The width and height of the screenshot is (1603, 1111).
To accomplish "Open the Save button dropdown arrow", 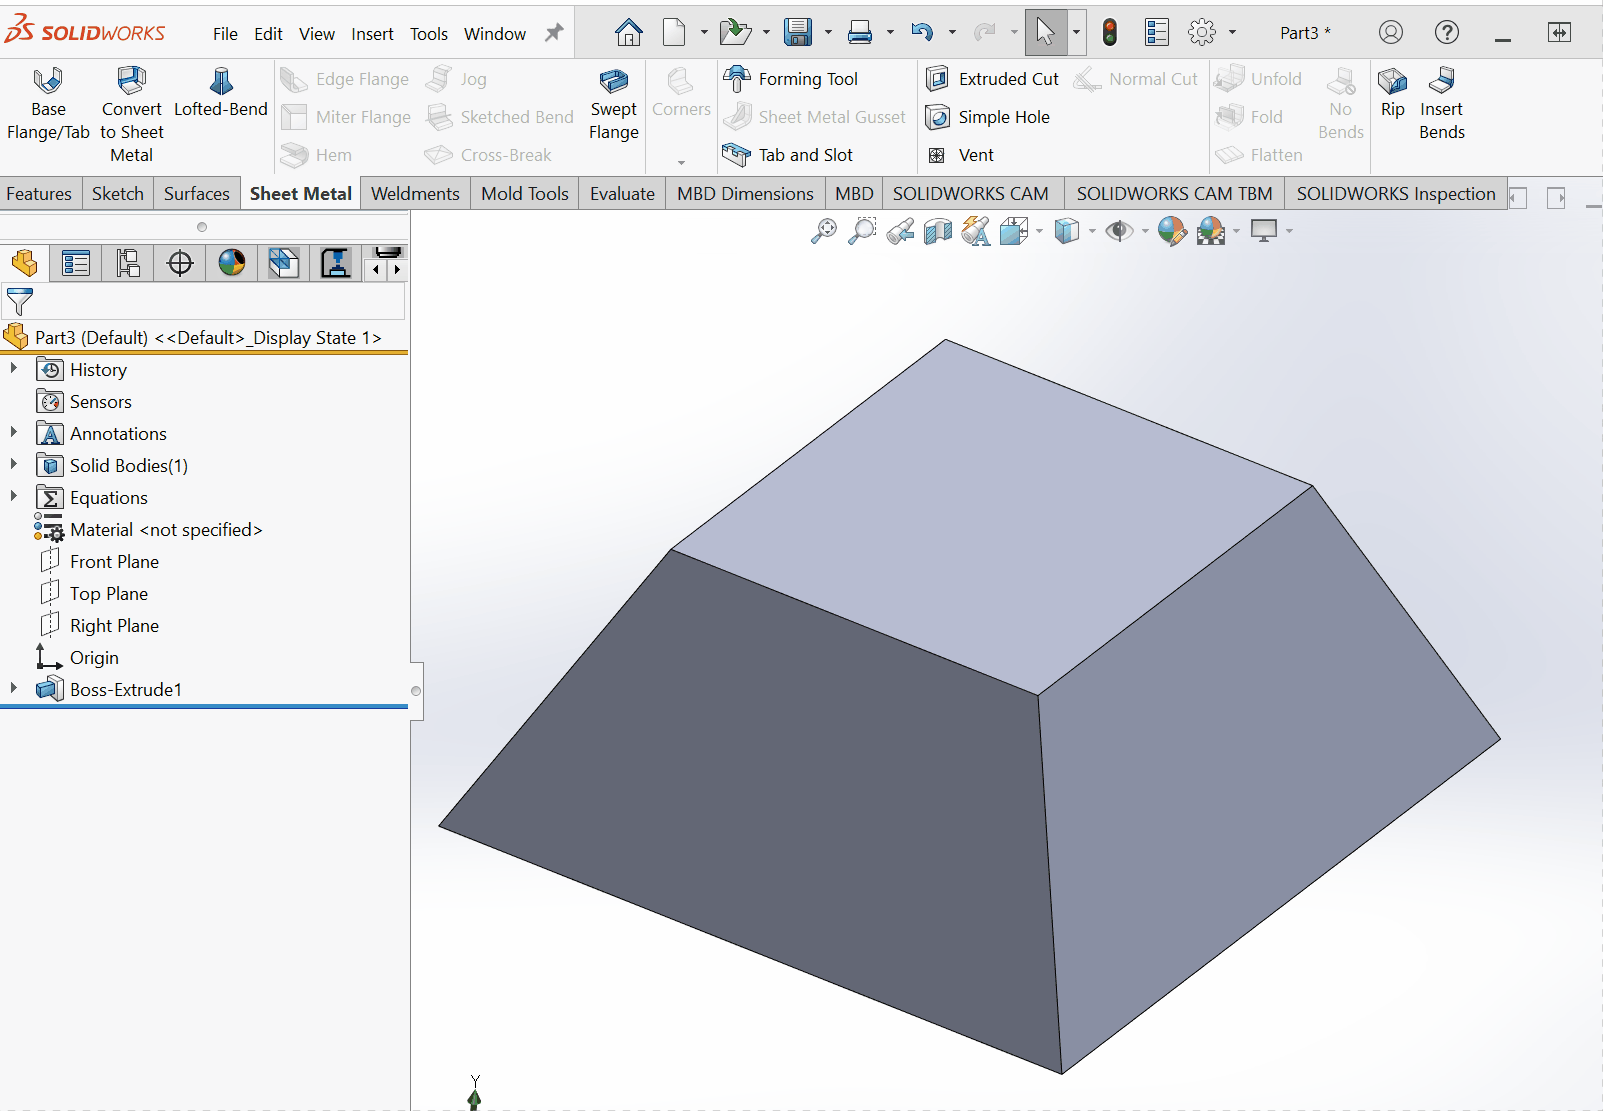I will coord(828,33).
